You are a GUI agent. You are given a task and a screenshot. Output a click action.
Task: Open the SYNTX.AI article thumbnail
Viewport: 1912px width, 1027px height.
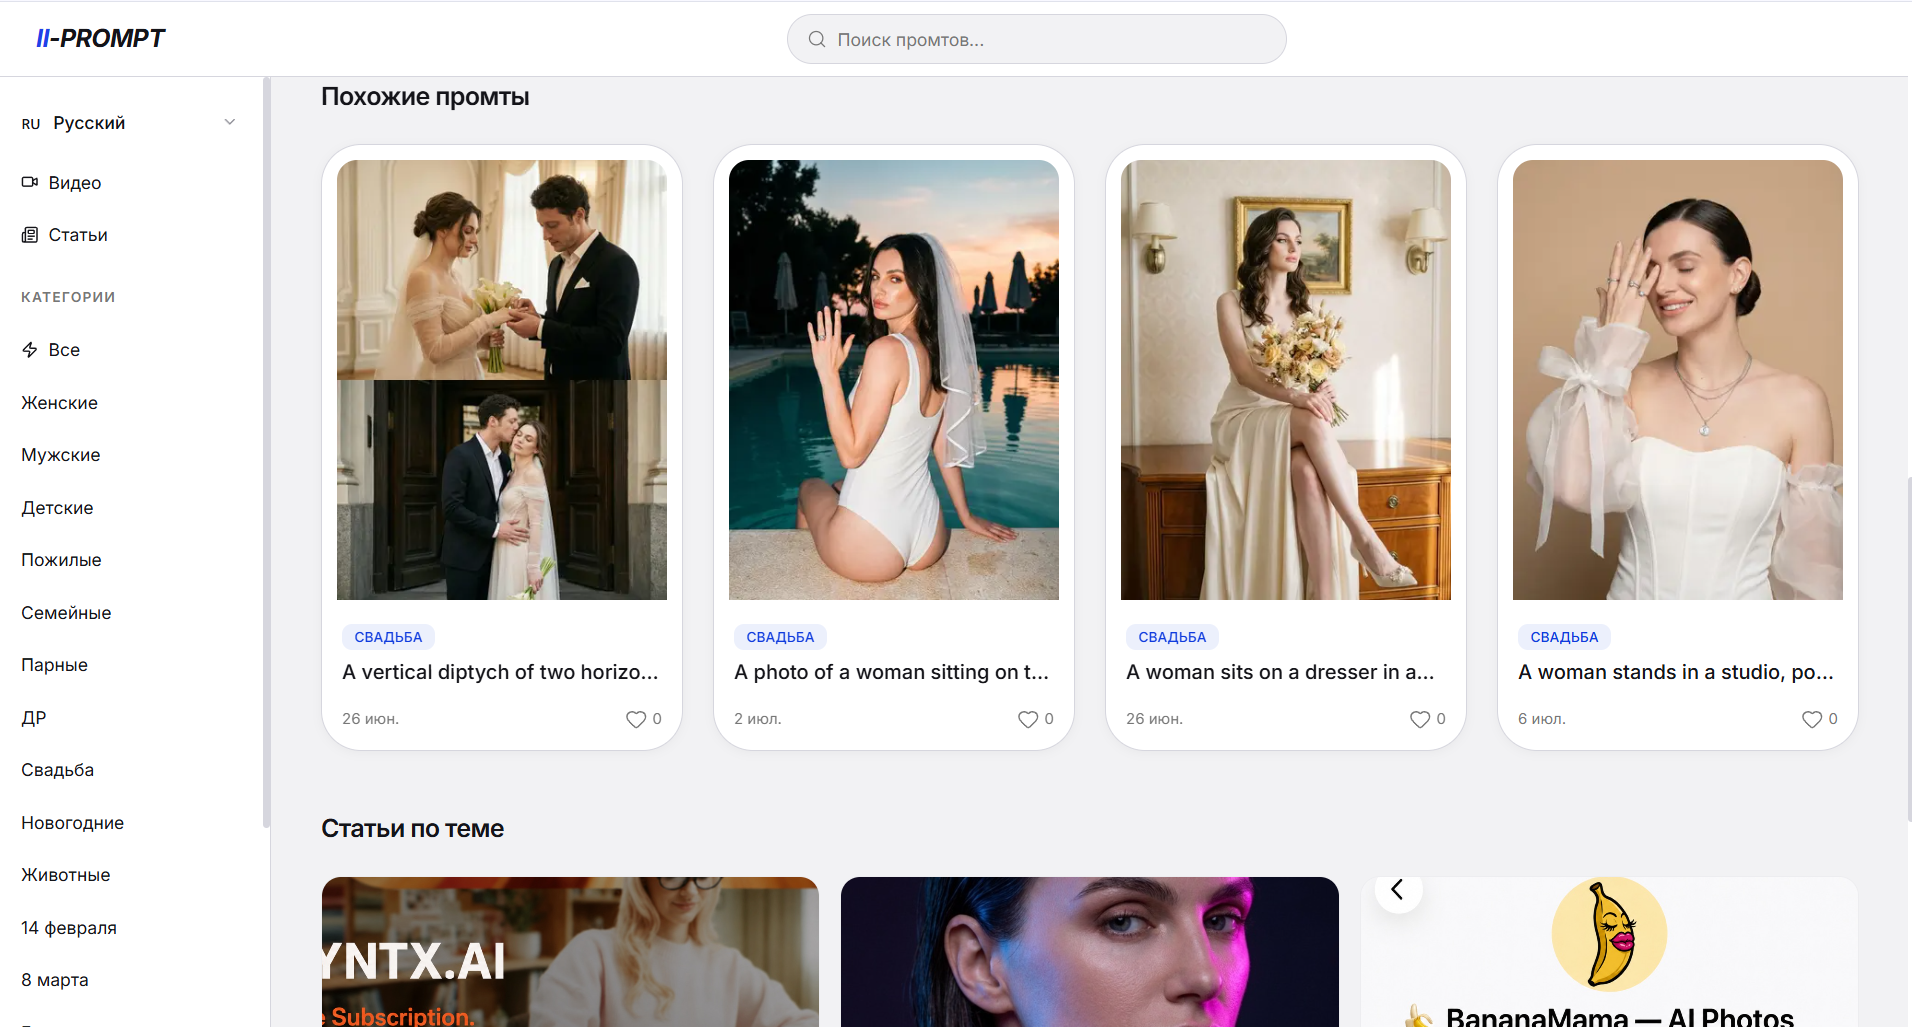tap(570, 952)
